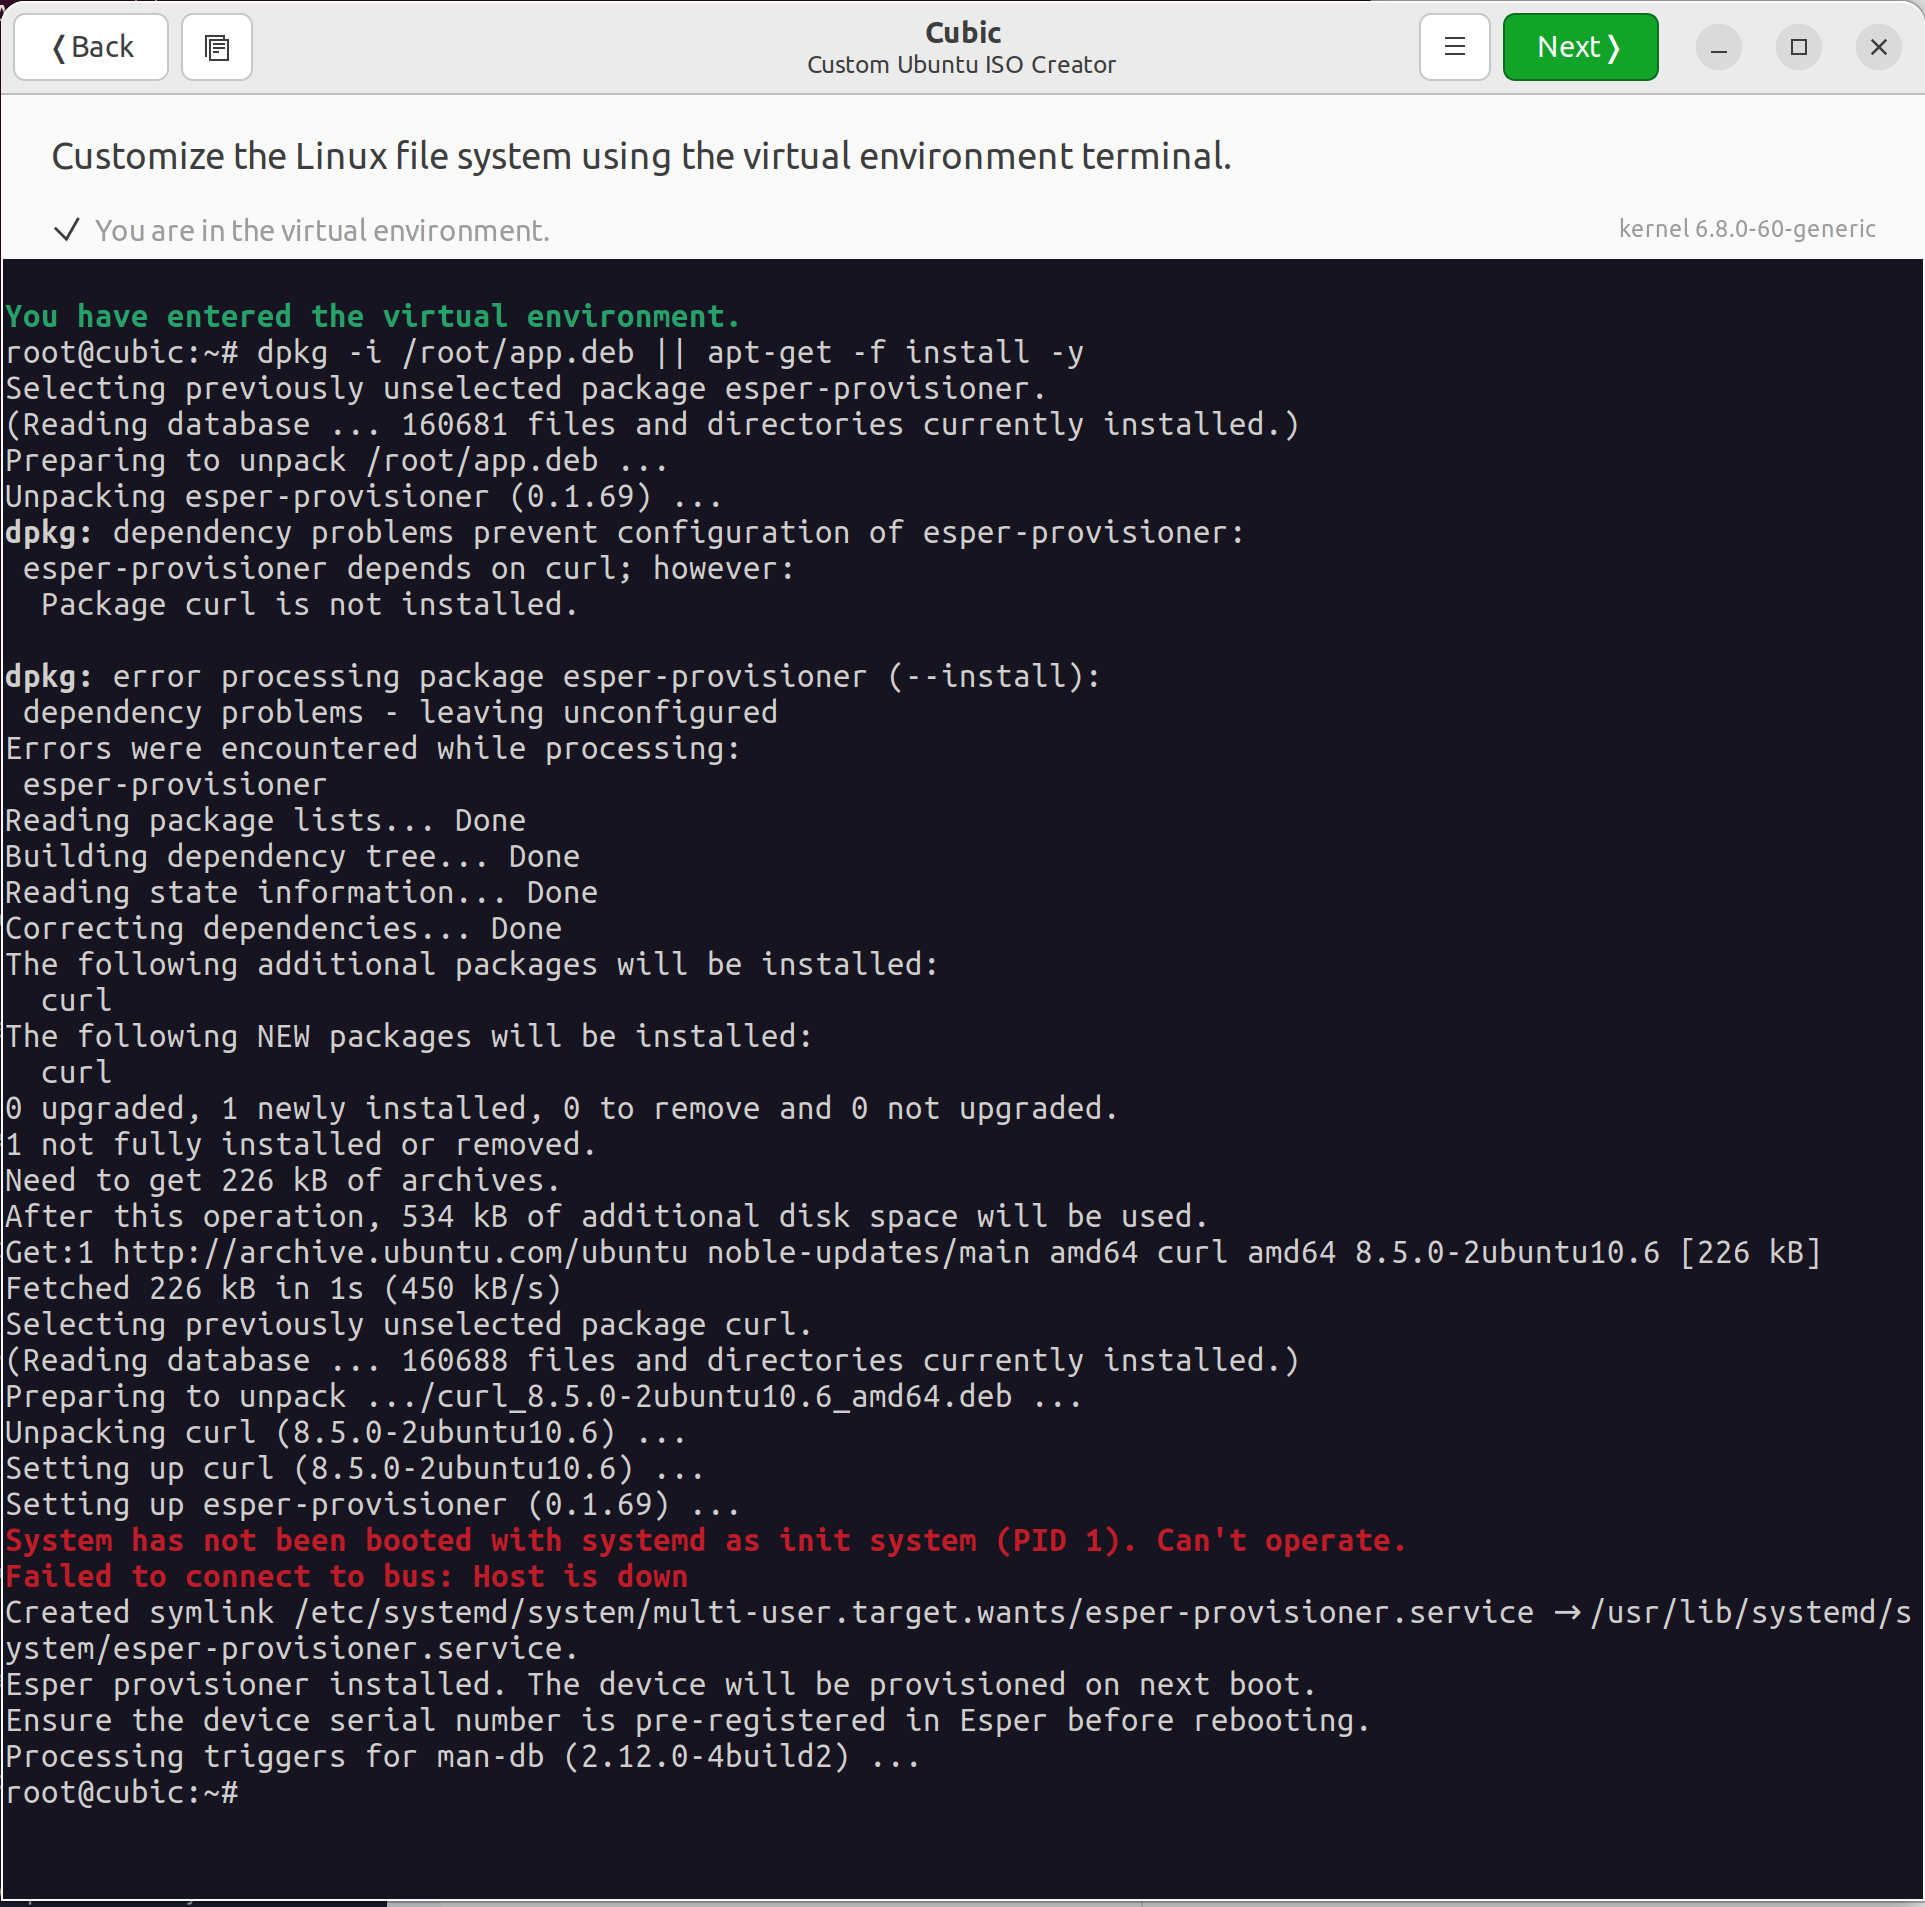Click the Custom Ubuntu ISO Creator subtitle
The width and height of the screenshot is (1925, 1907).
click(x=961, y=64)
